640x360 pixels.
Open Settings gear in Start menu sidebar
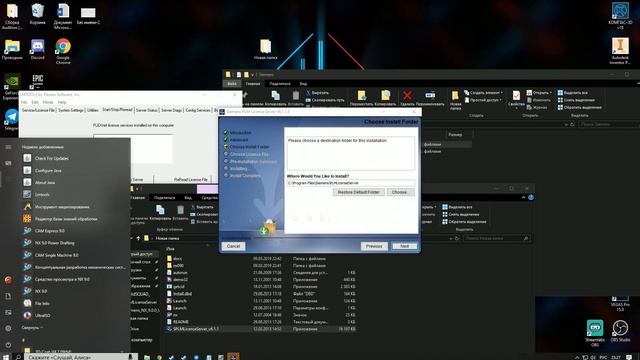pyautogui.click(x=8, y=328)
